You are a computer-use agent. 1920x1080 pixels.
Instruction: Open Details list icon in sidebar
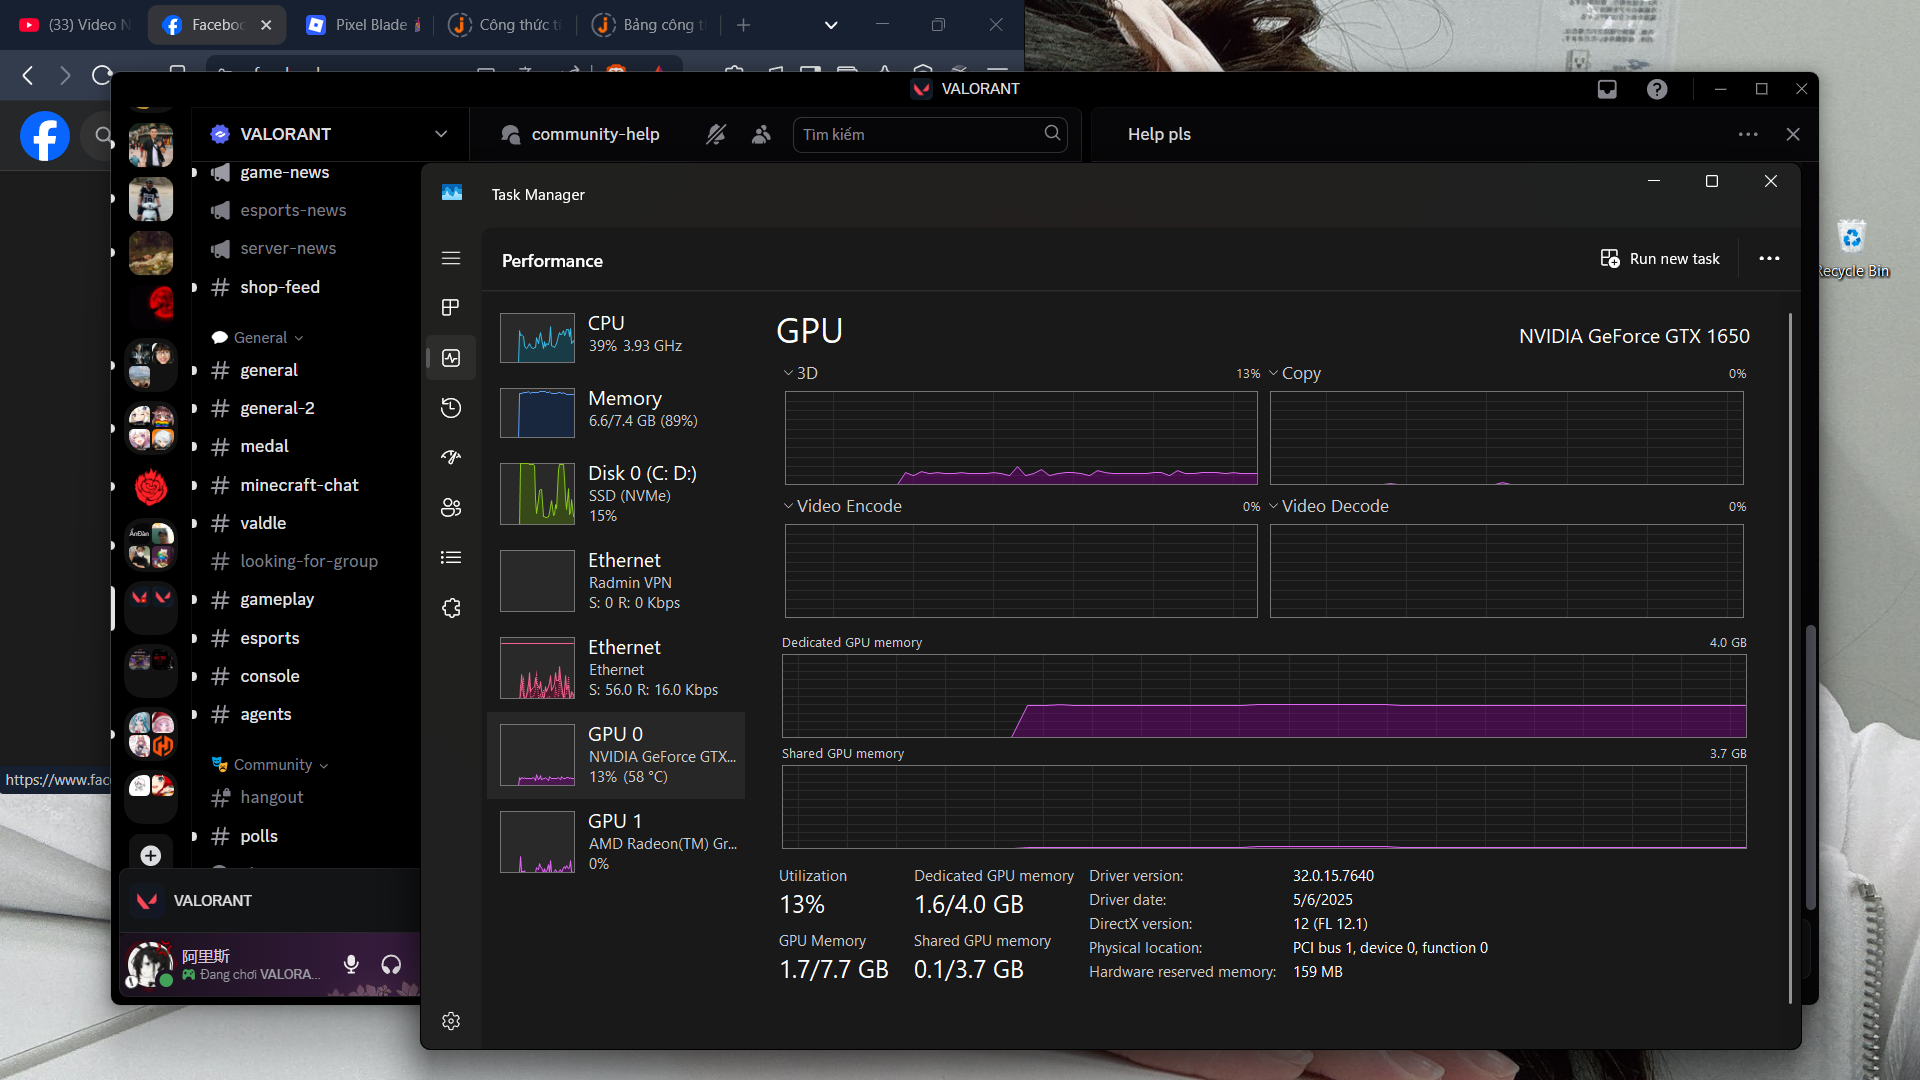tap(451, 557)
